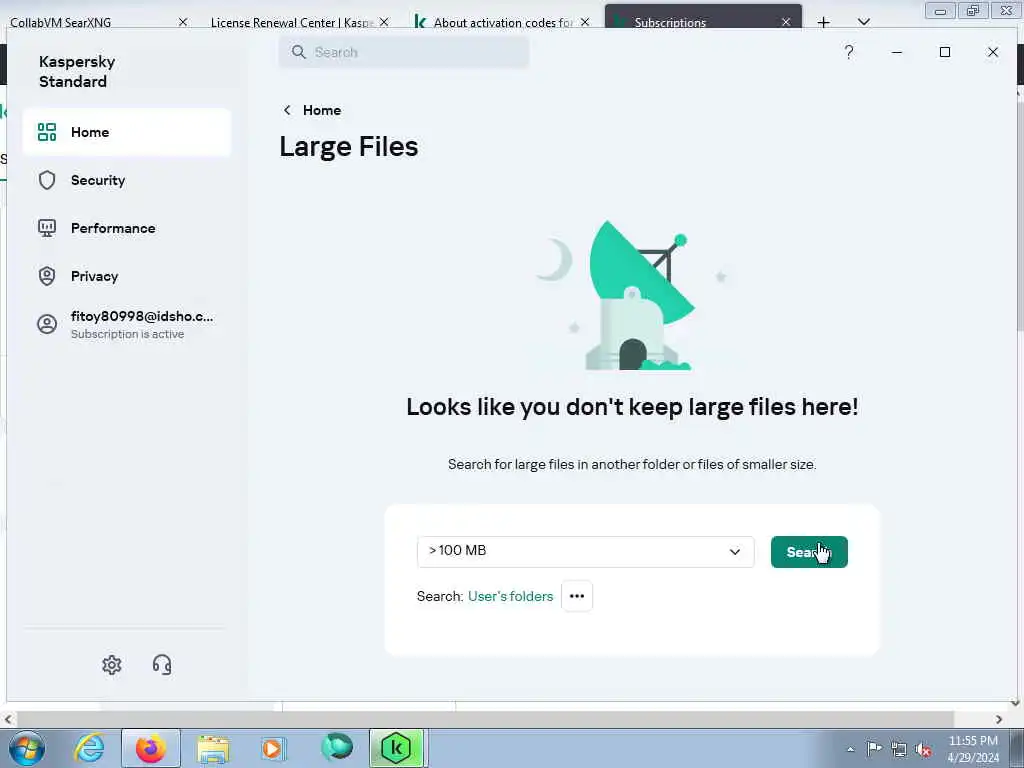Click the Performance monitor icon

click(x=47, y=228)
